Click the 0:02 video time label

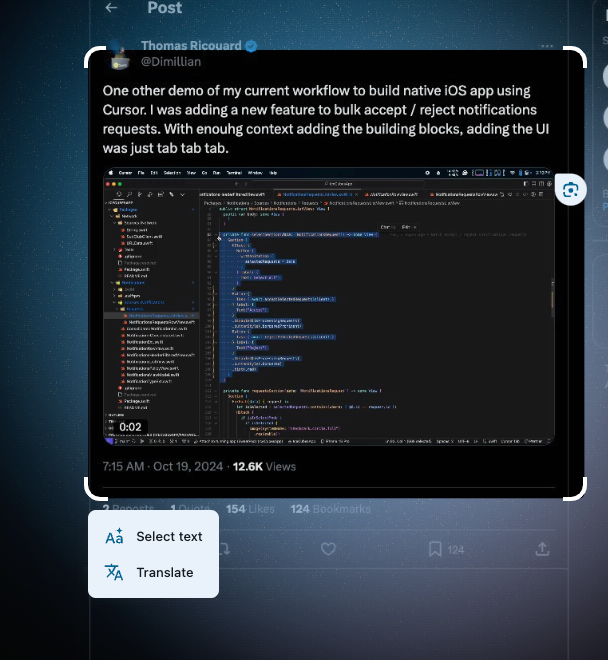(x=130, y=427)
